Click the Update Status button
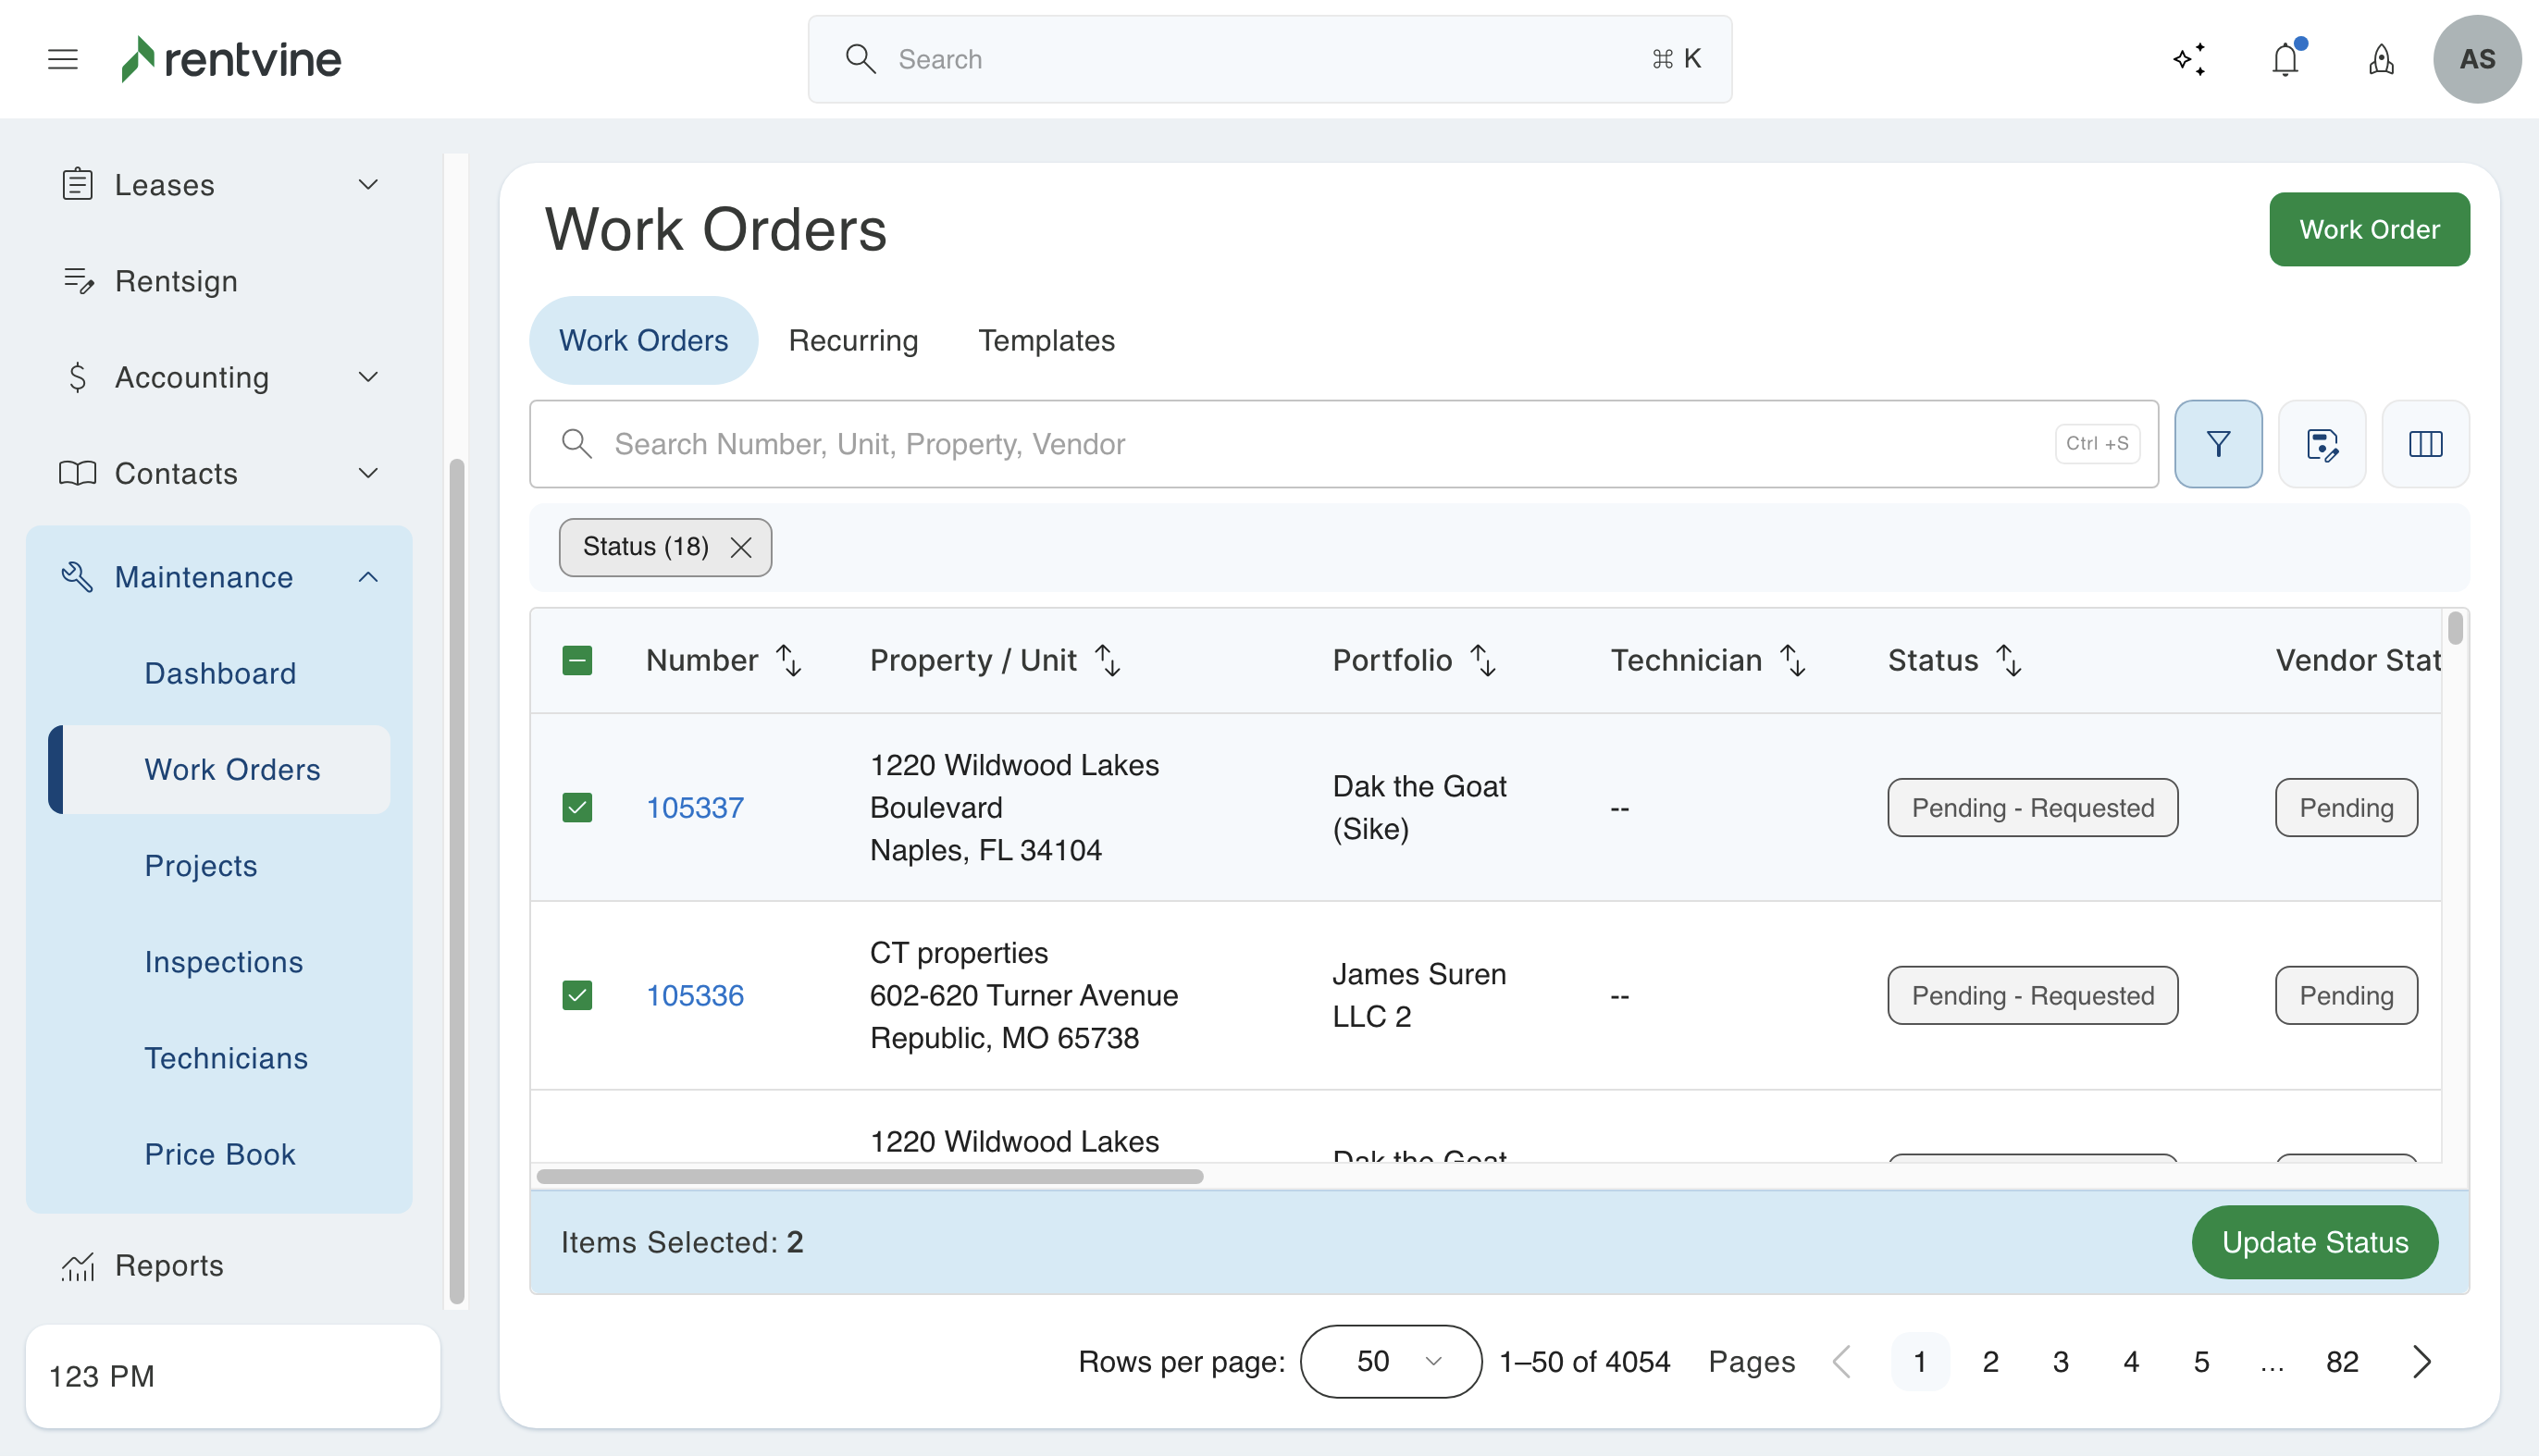This screenshot has width=2539, height=1456. point(2313,1242)
